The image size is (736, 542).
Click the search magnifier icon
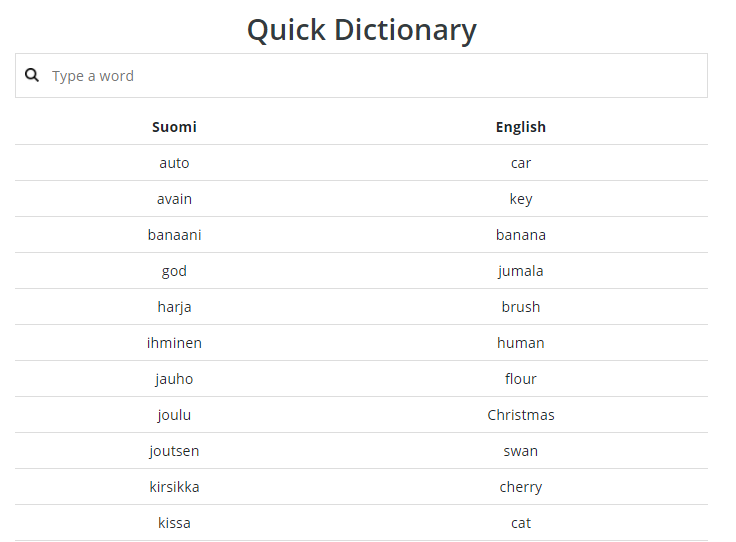coord(32,75)
